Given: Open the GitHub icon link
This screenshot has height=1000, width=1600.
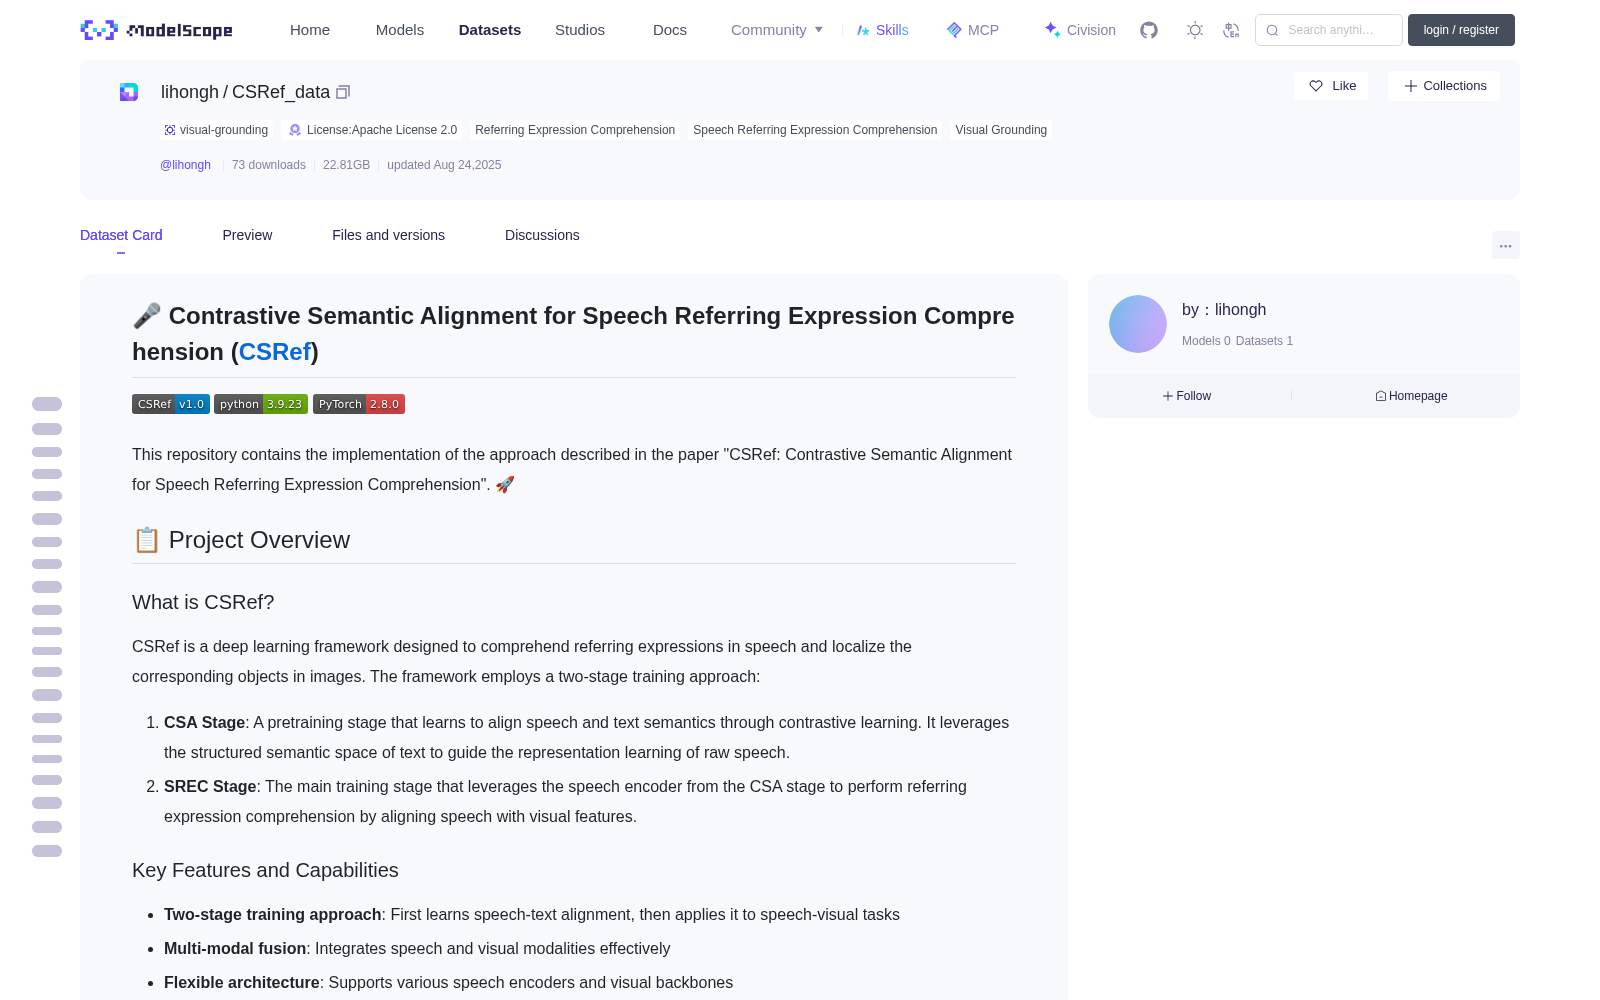Looking at the screenshot, I should 1149,30.
